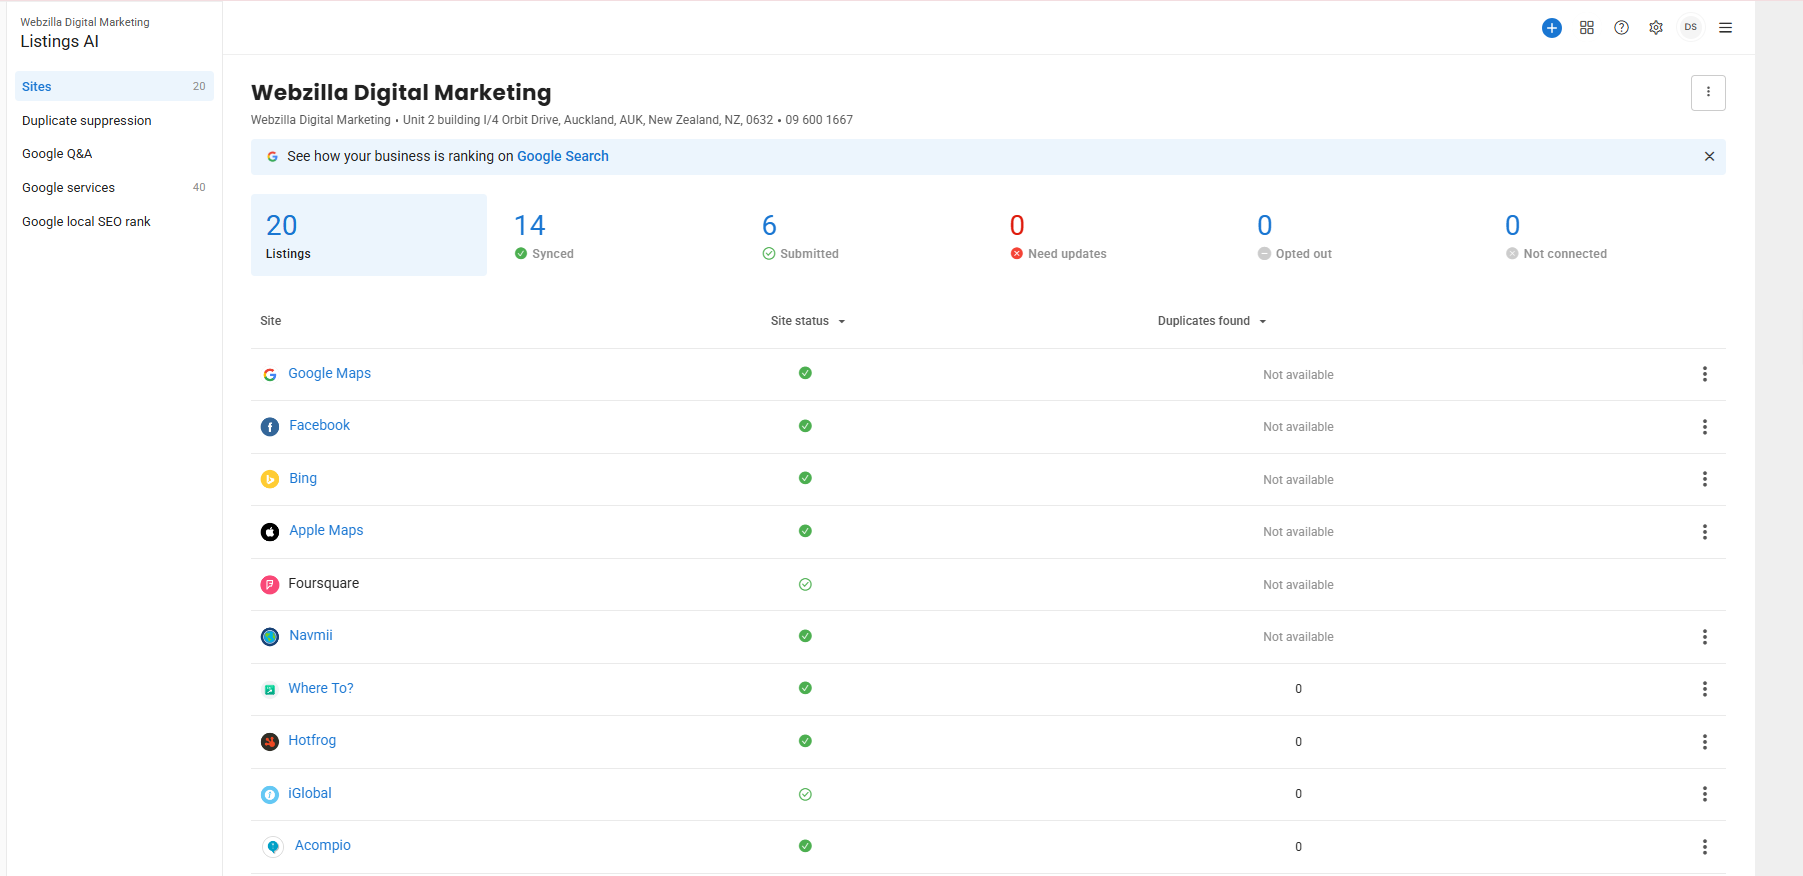Open Where To? row three-dot menu

(x=1705, y=689)
